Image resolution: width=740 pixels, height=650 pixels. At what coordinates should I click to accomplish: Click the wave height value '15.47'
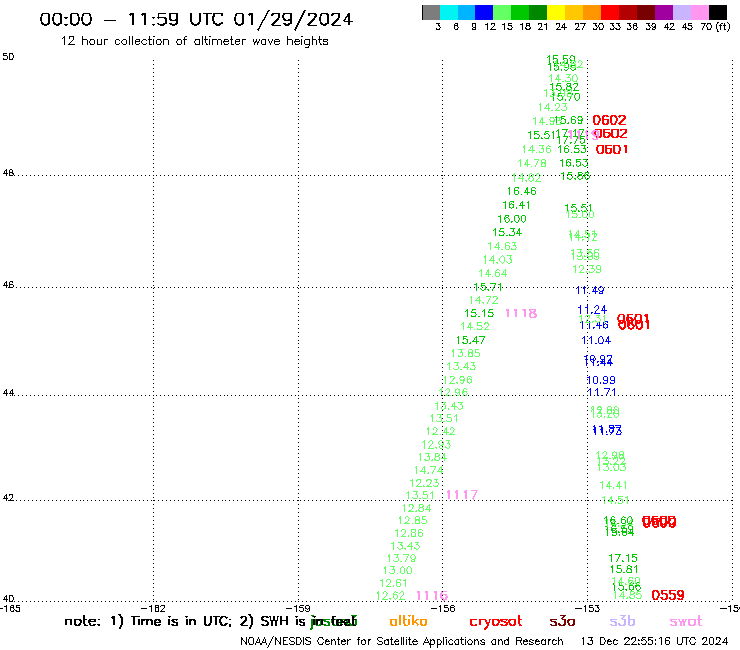471,340
